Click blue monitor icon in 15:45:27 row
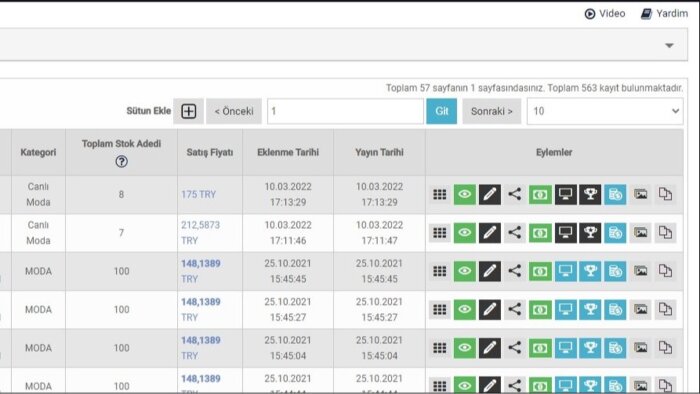700x394 pixels. (566, 309)
